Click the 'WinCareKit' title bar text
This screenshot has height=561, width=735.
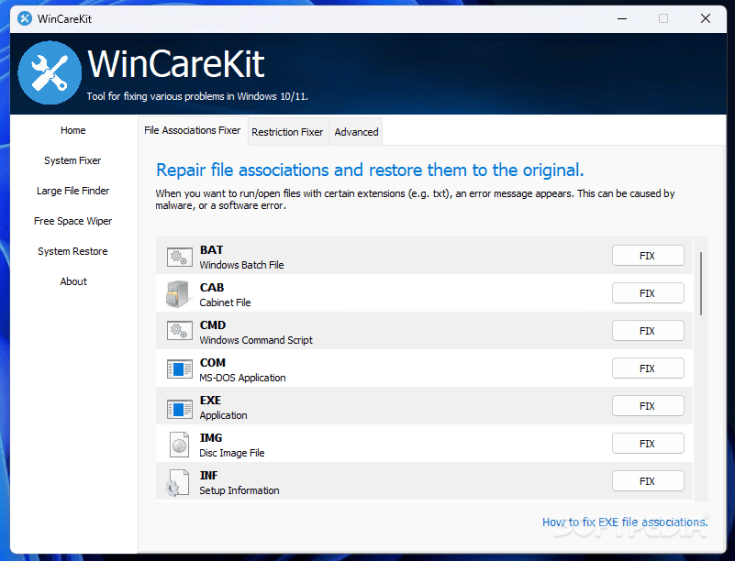(x=65, y=19)
